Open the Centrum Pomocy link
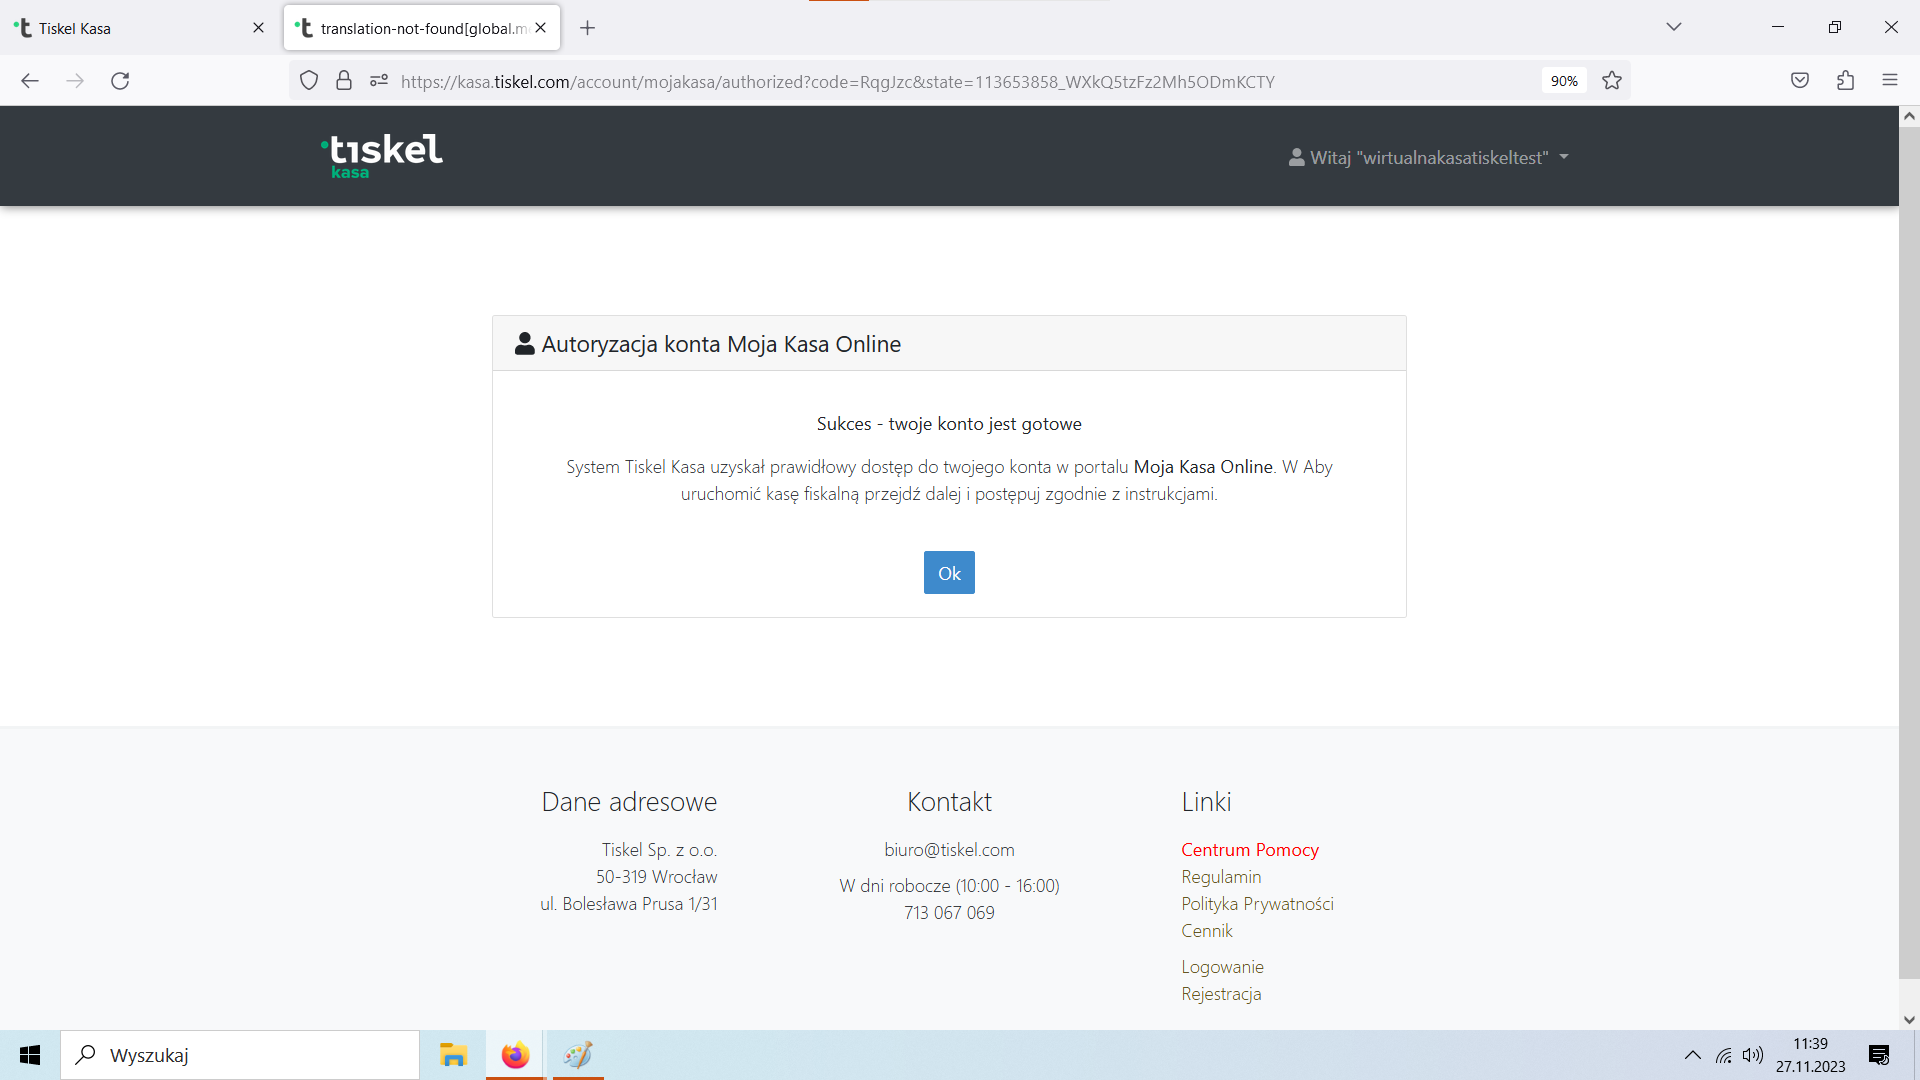 pos(1250,850)
